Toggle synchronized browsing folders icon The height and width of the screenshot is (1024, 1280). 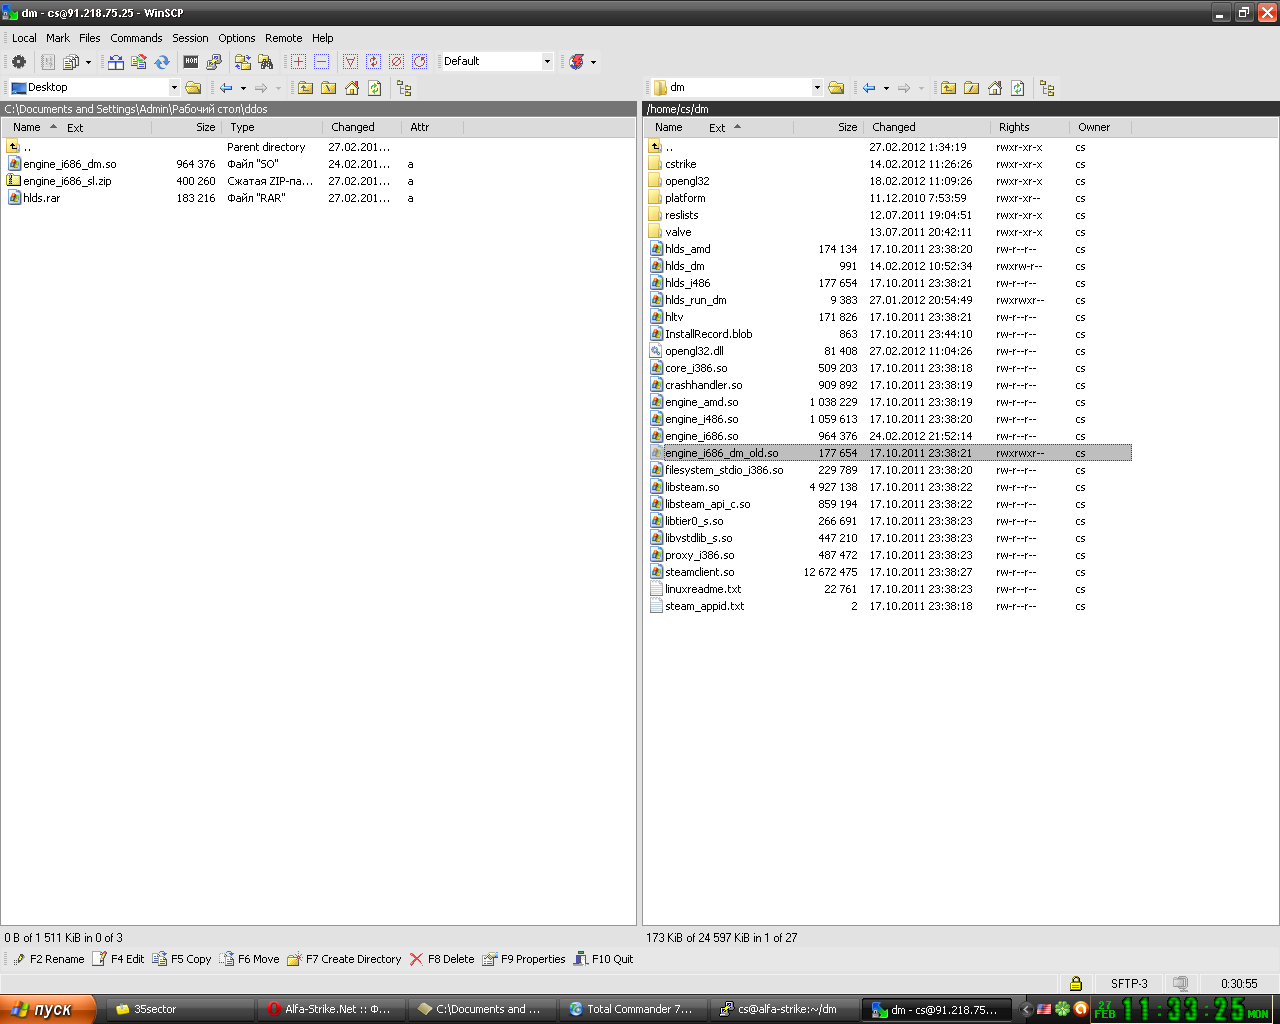242,62
